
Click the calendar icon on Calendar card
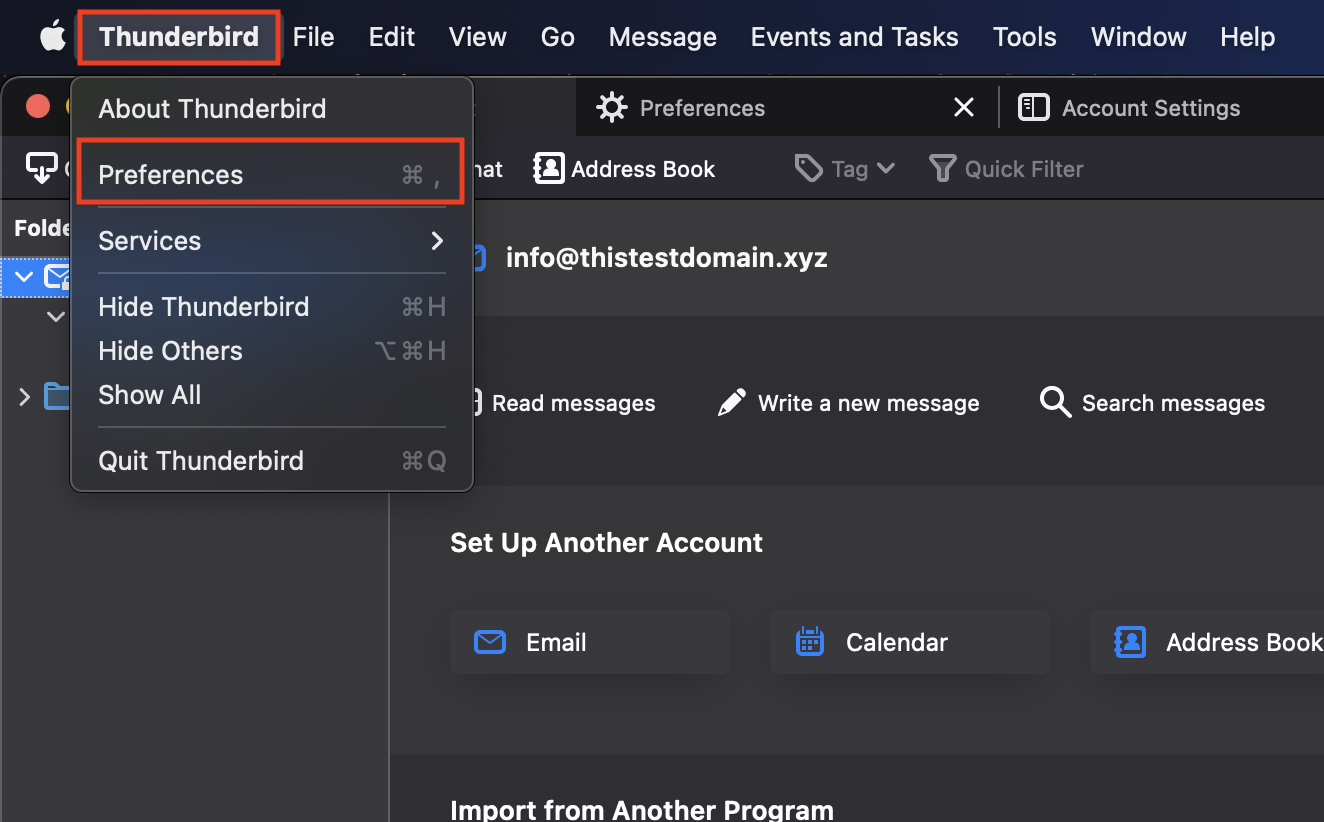(809, 641)
